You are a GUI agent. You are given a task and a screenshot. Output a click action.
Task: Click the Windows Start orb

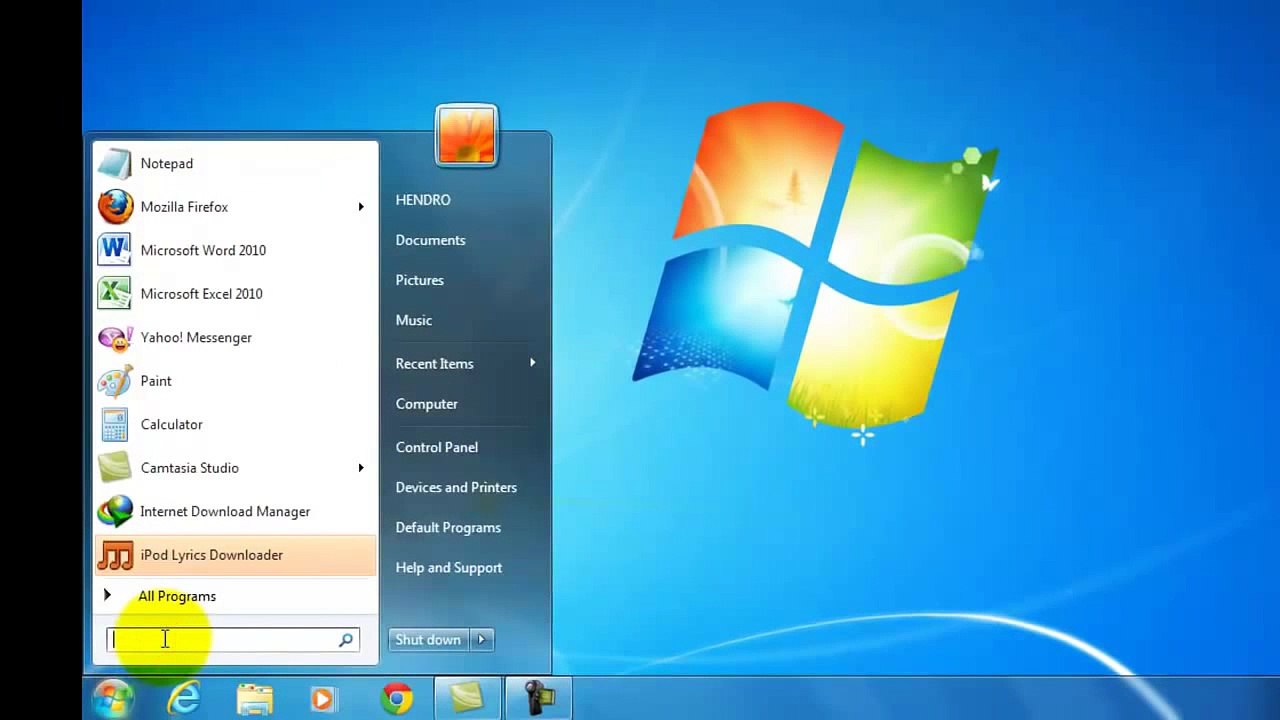coord(113,698)
